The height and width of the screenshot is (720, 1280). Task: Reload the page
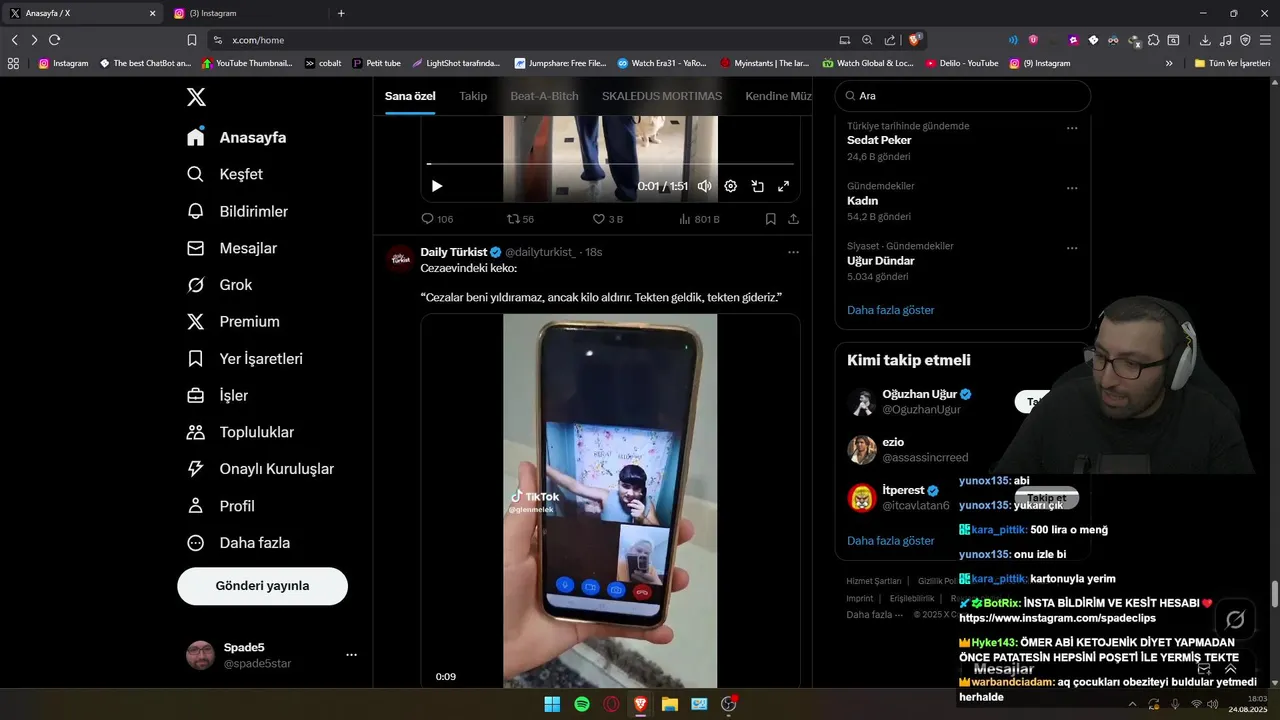(x=54, y=40)
